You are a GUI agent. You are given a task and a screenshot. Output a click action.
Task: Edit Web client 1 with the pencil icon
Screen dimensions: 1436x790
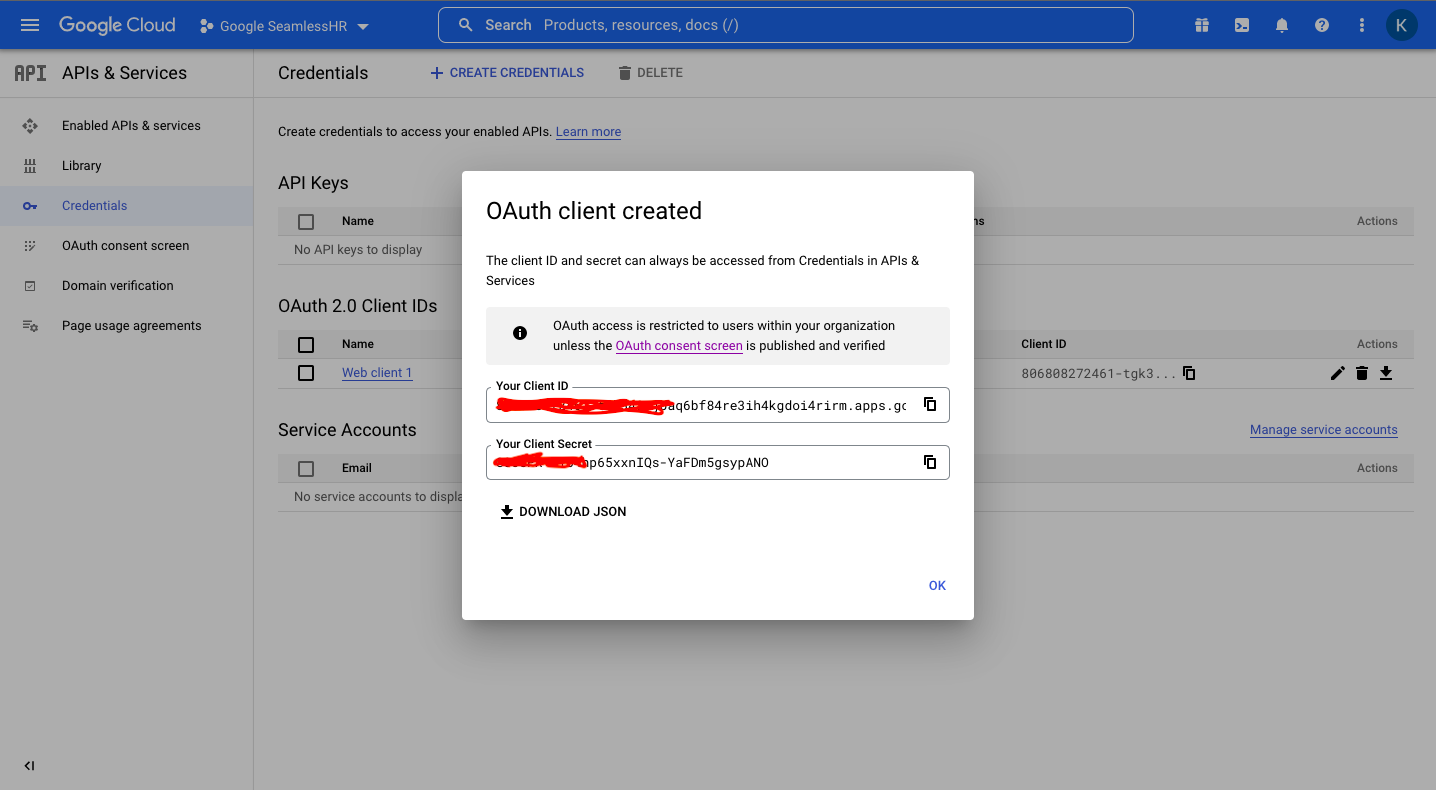[1338, 373]
